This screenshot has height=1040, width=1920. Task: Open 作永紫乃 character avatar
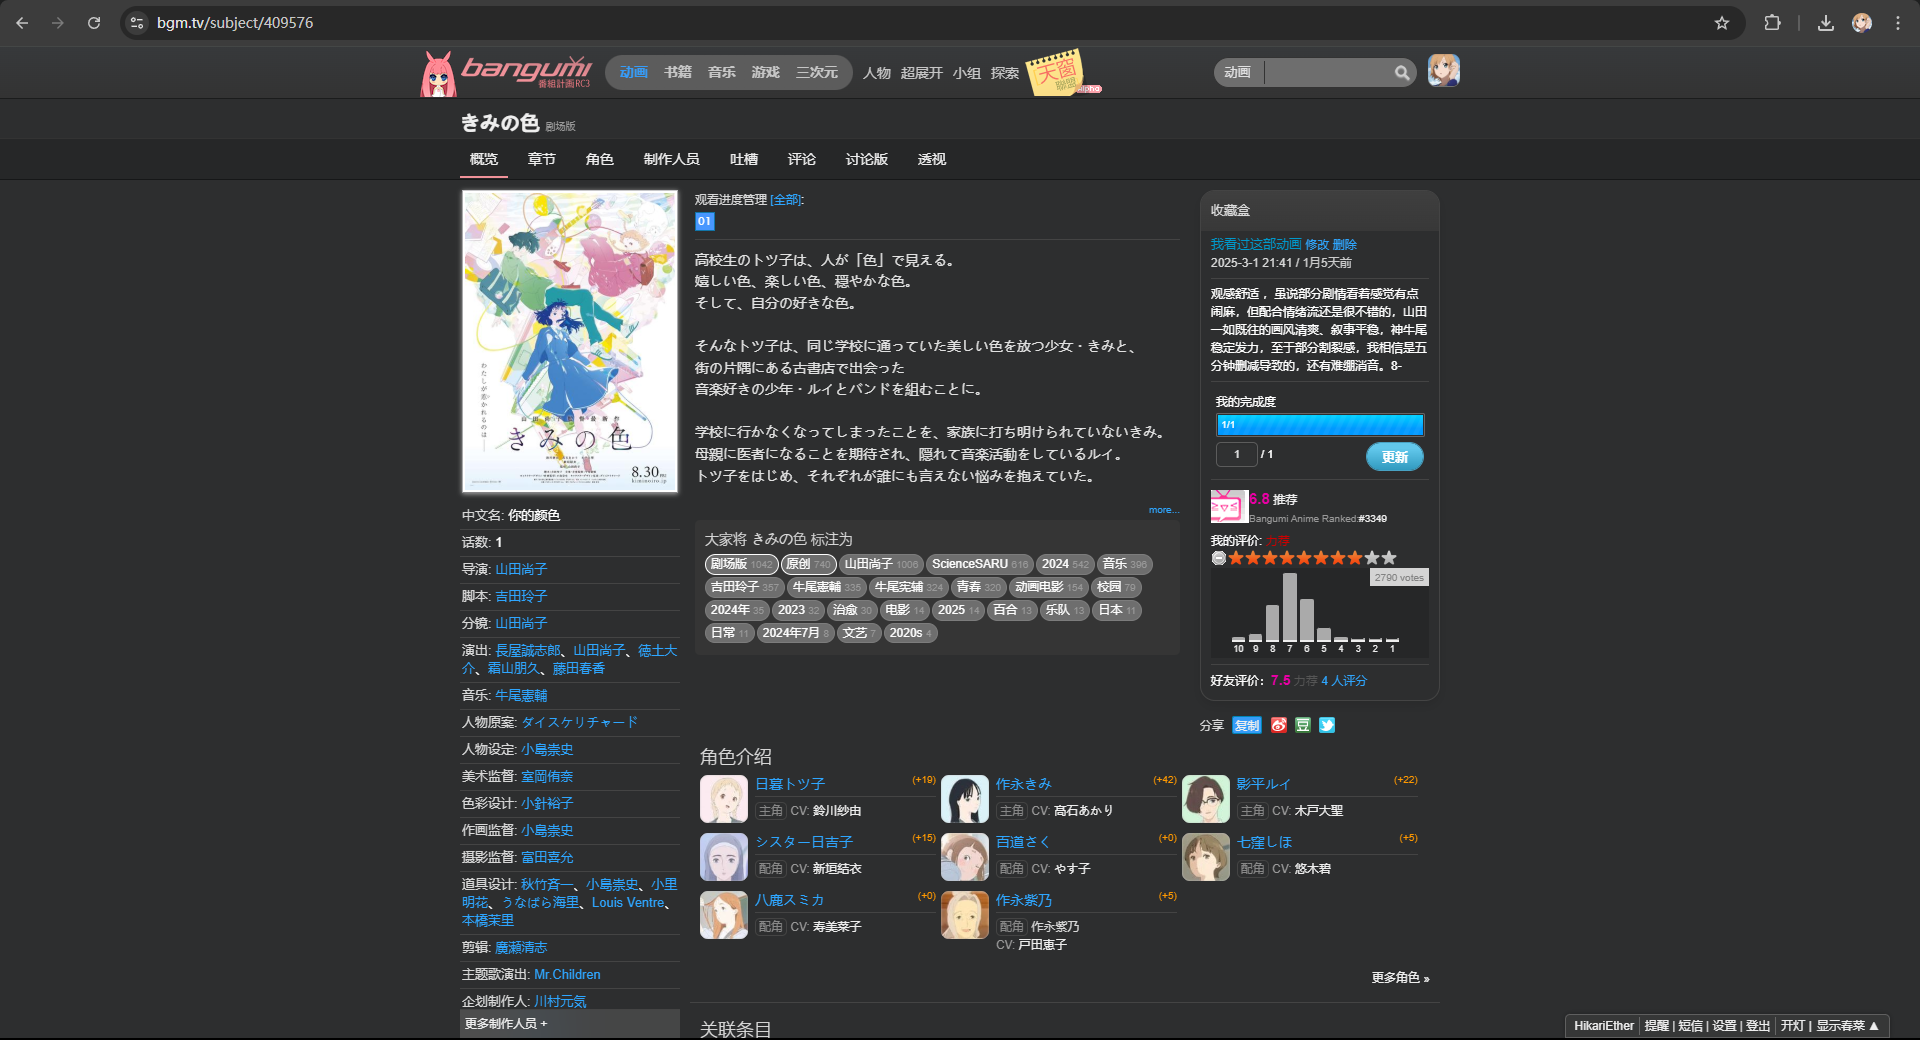tap(965, 915)
